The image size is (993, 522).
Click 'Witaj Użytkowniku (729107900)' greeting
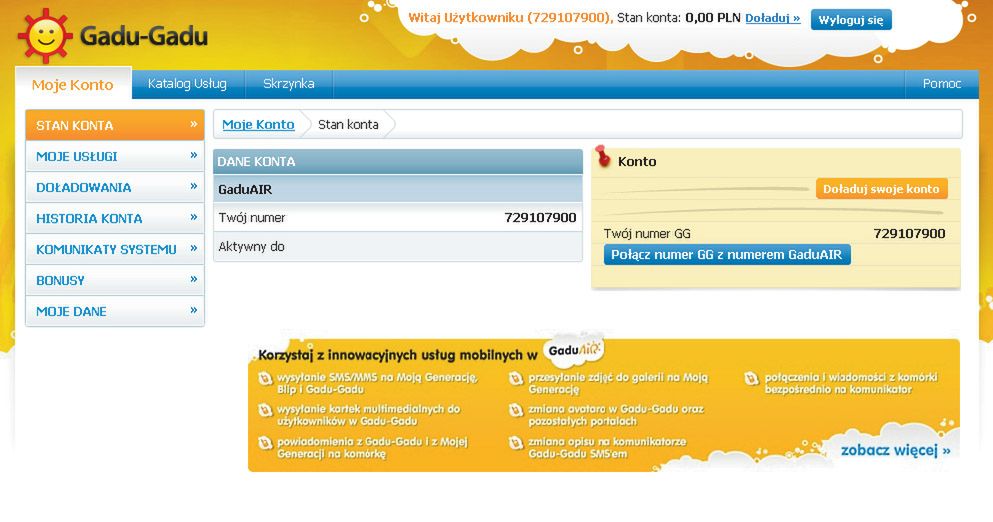coord(510,18)
